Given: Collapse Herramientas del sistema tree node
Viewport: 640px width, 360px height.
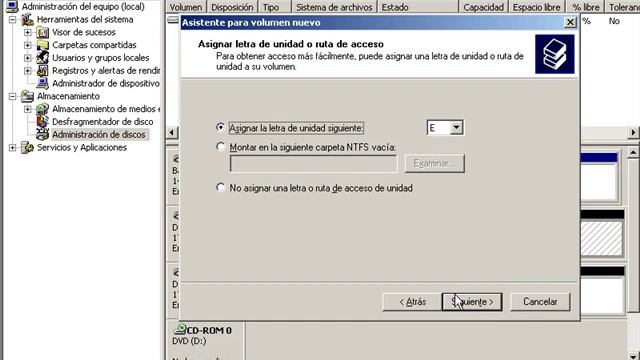Looking at the screenshot, I should coord(13,19).
